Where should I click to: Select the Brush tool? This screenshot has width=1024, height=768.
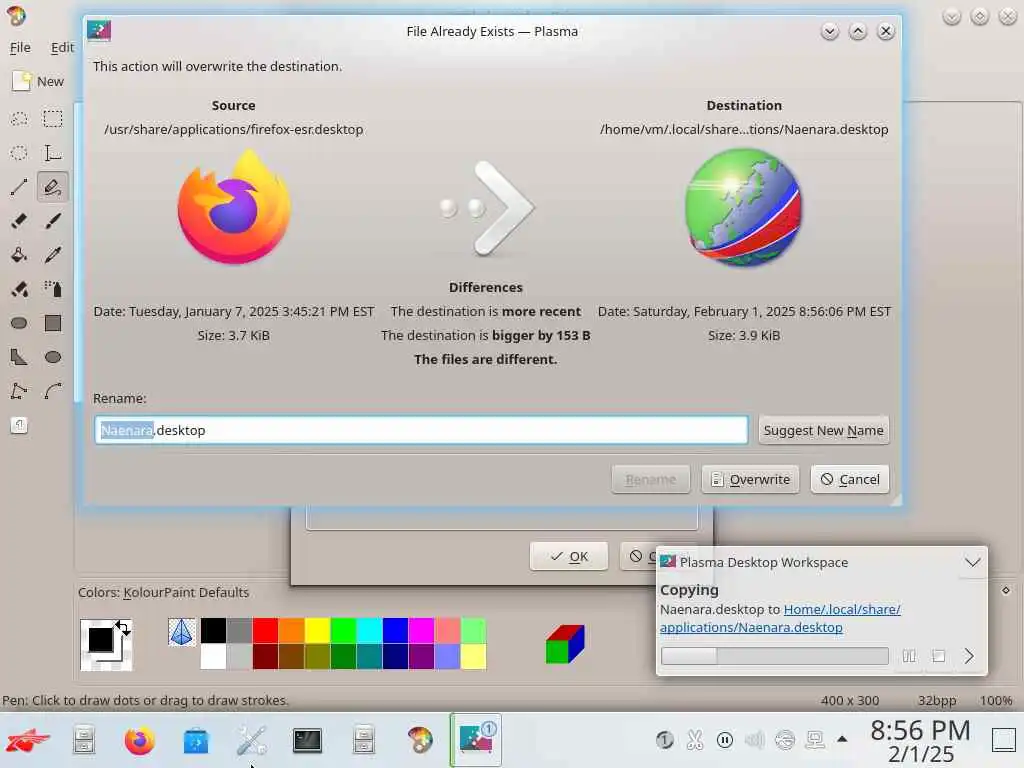(53, 221)
